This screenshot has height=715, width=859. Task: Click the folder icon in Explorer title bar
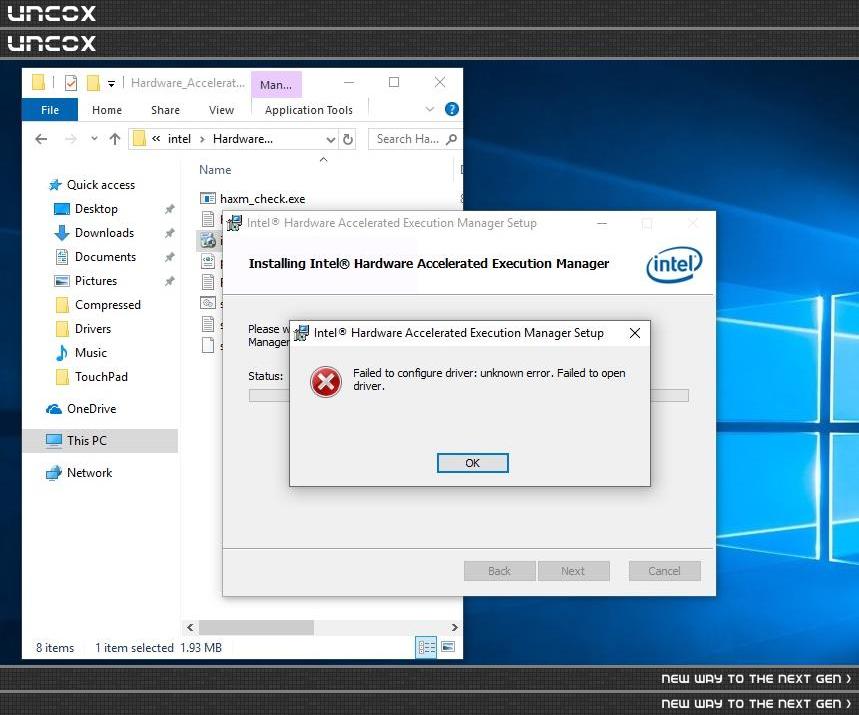click(38, 82)
